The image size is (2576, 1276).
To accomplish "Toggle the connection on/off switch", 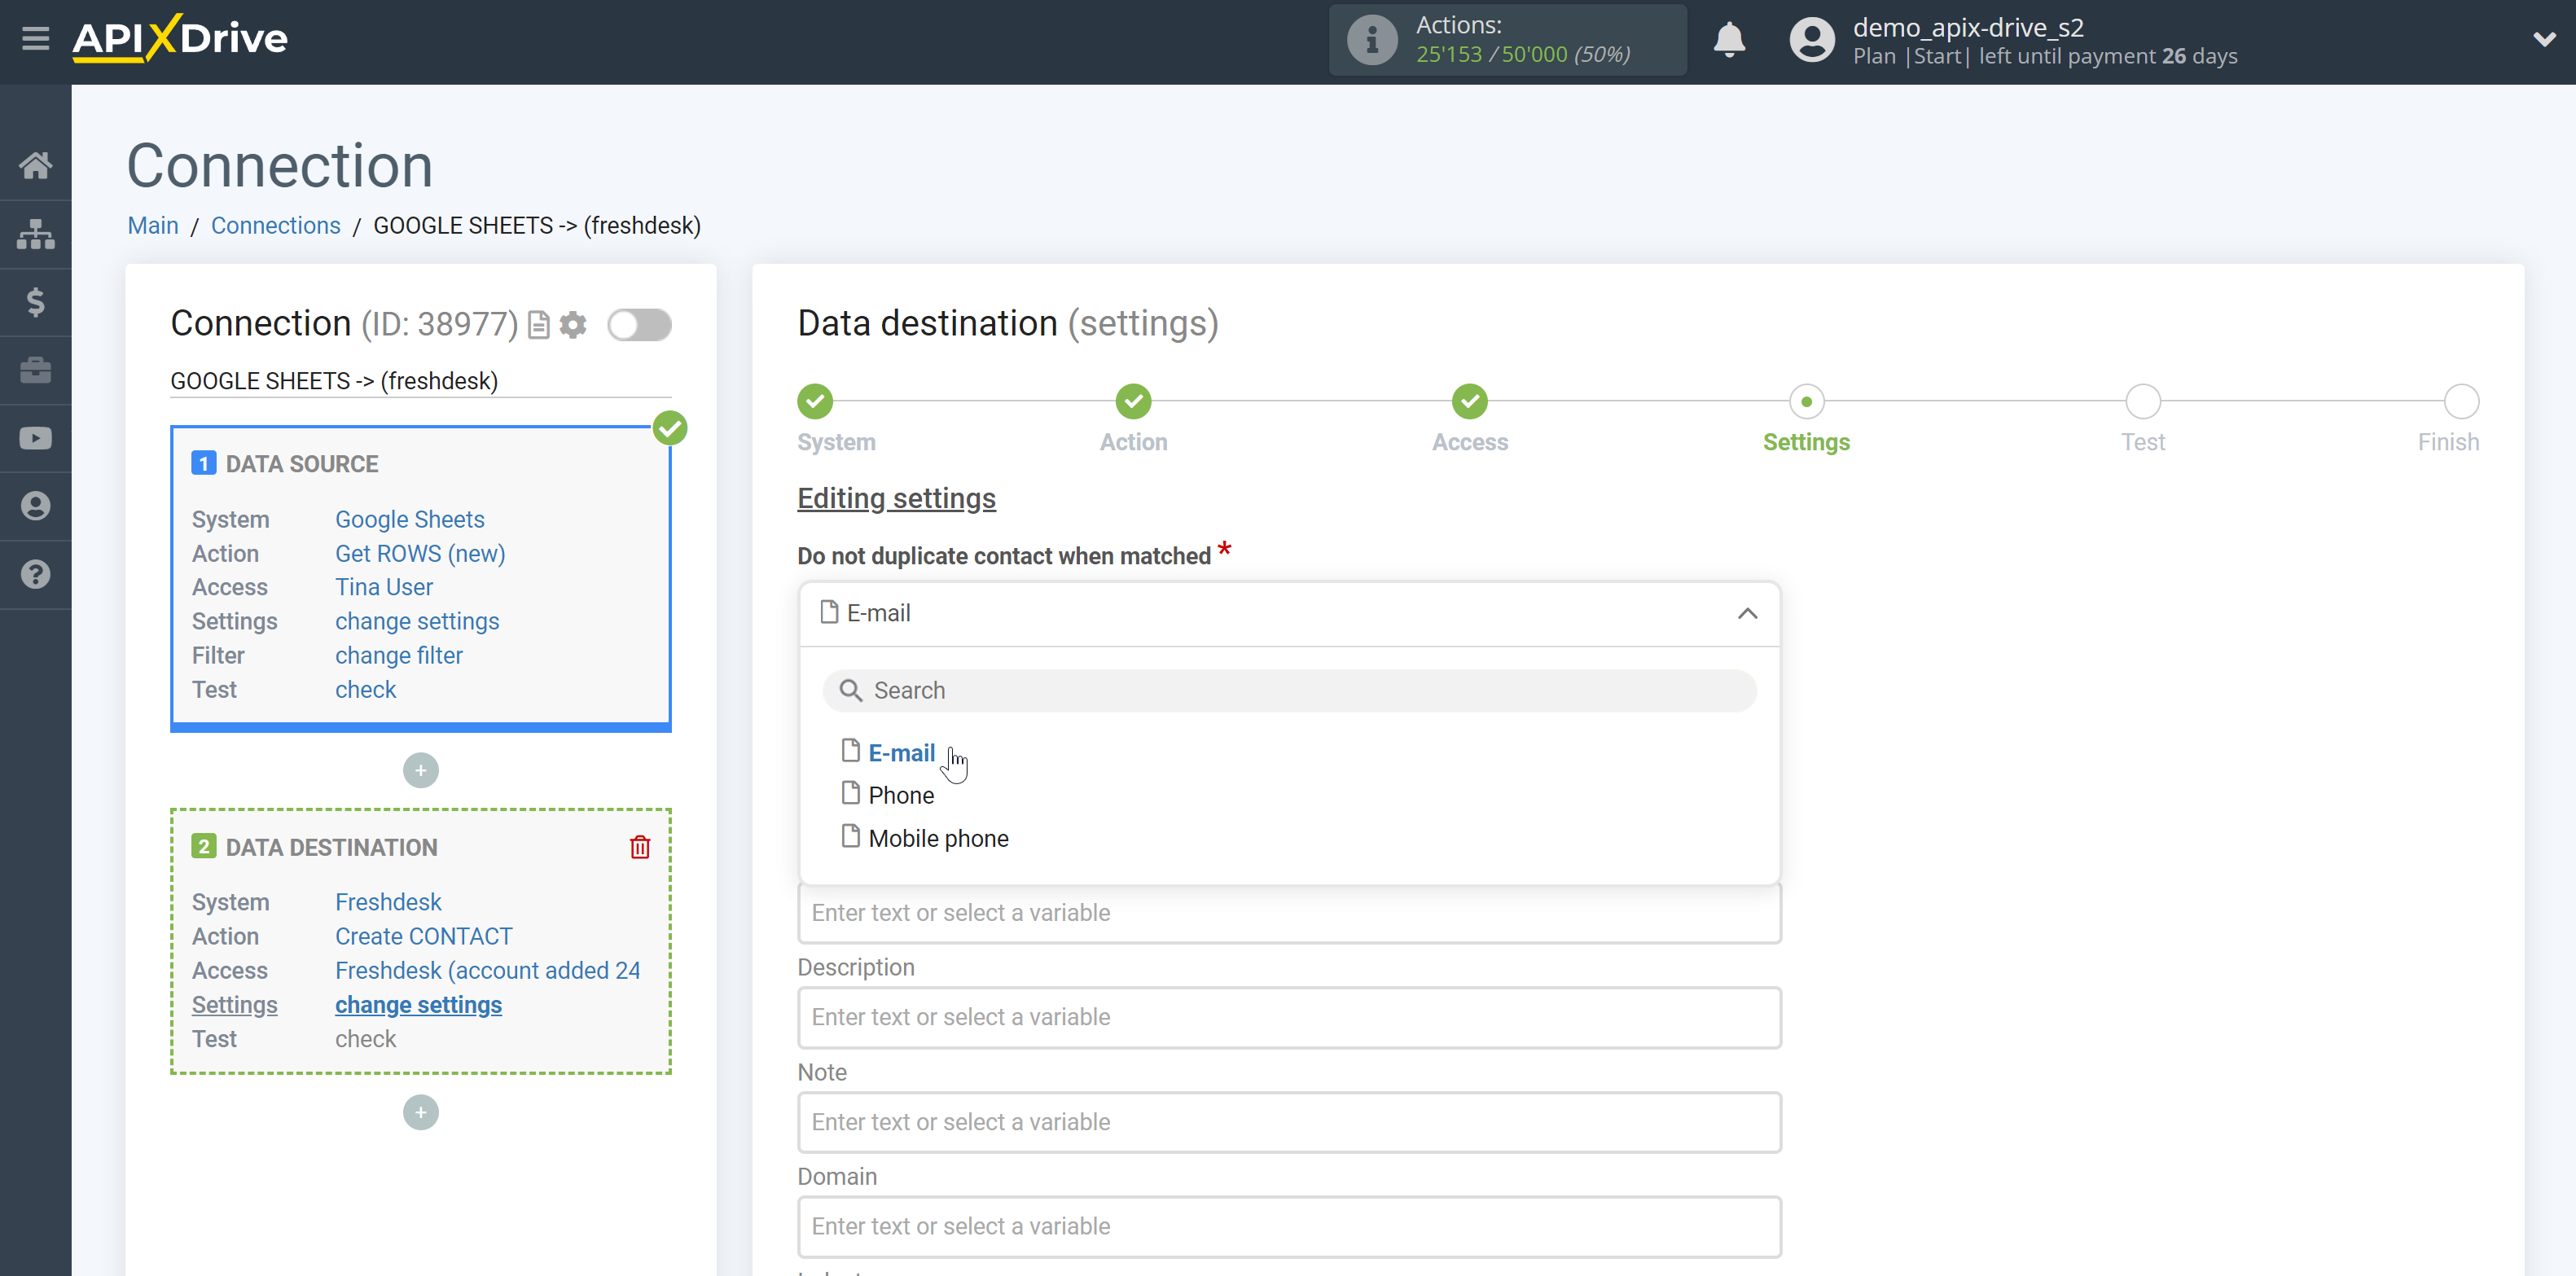I will pos(639,325).
